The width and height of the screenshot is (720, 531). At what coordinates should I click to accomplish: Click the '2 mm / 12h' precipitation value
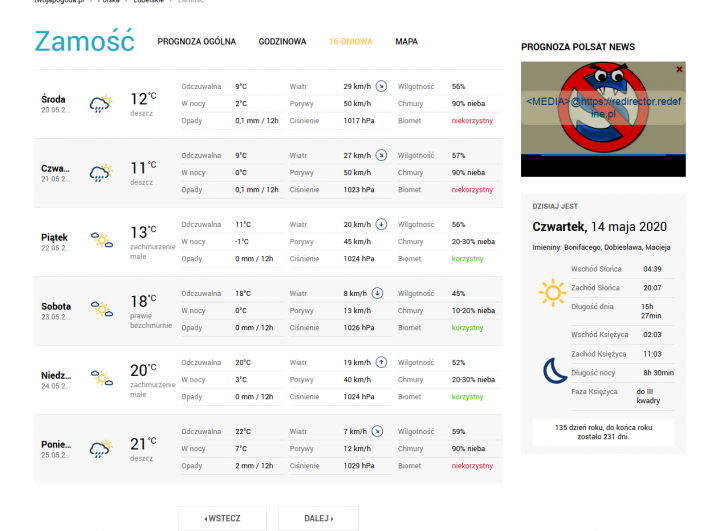[x=254, y=466]
